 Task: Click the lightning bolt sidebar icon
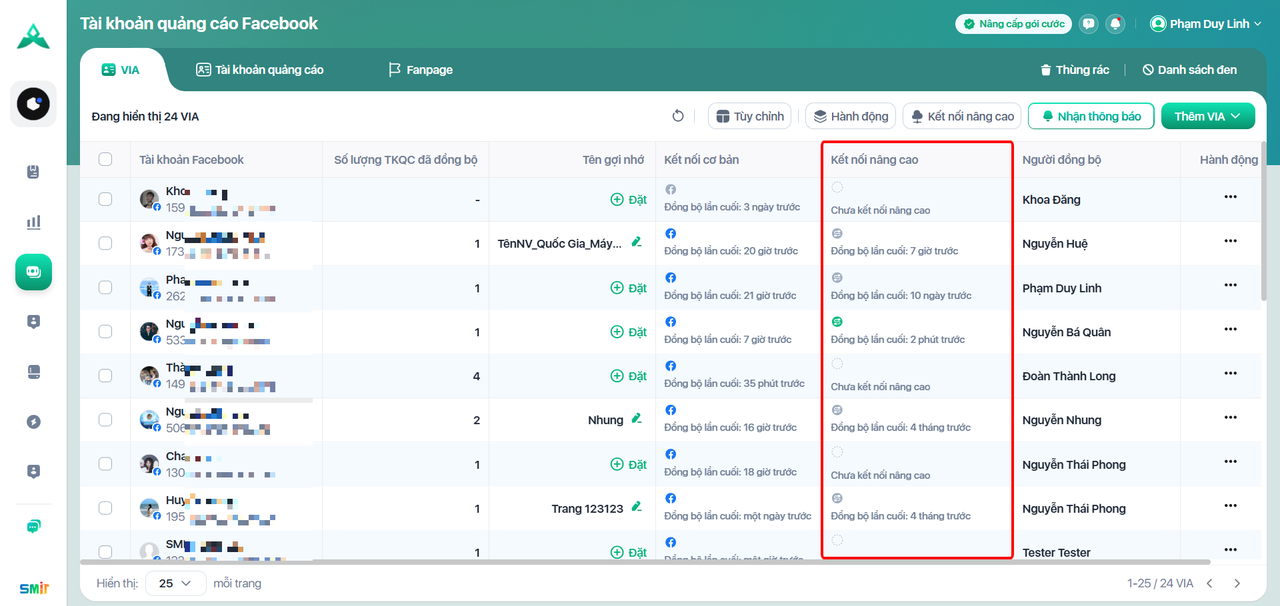[x=34, y=422]
